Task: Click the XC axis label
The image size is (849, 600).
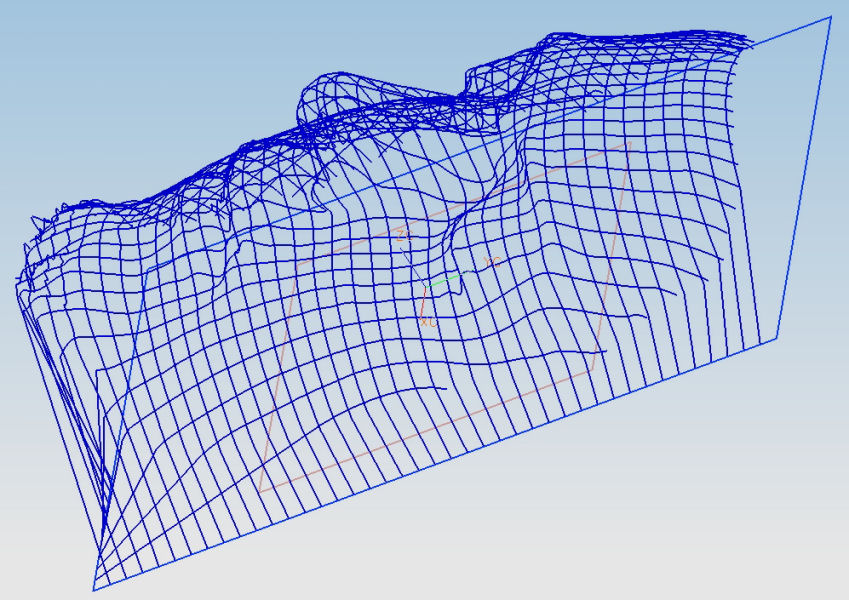Action: click(428, 322)
